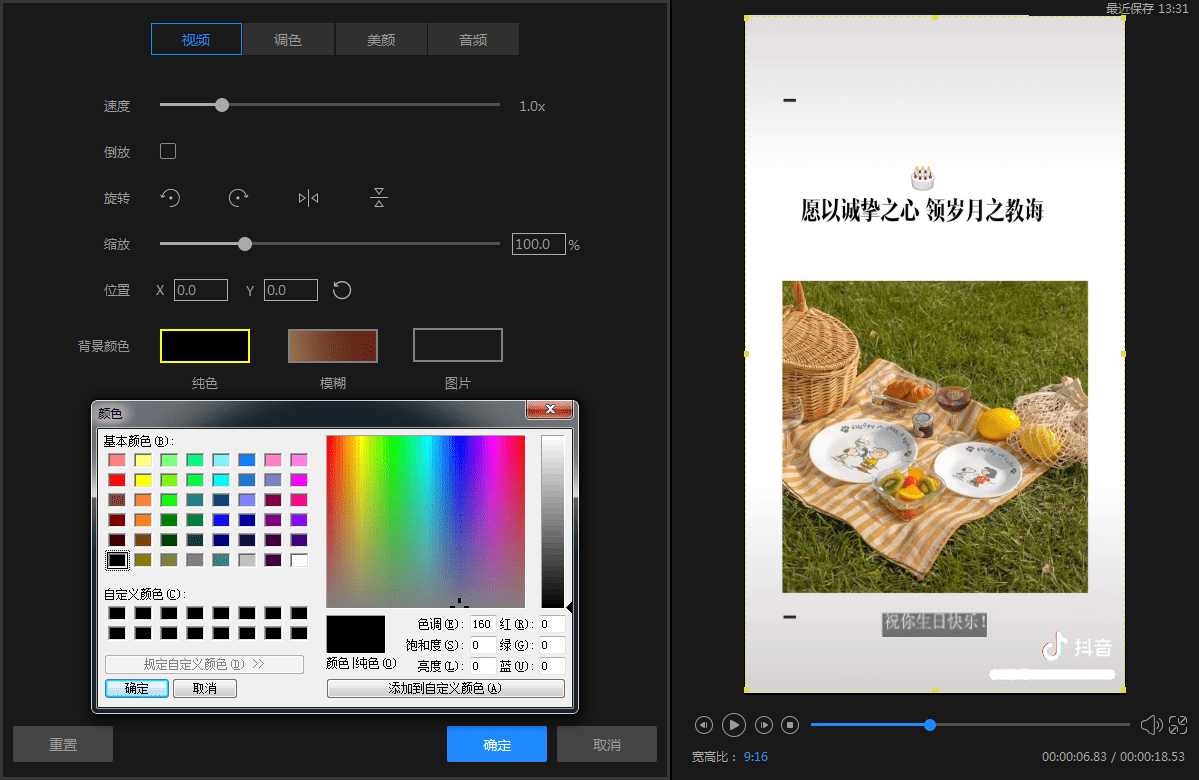Click 添加到自定义颜色 button
This screenshot has width=1199, height=780.
[x=445, y=688]
